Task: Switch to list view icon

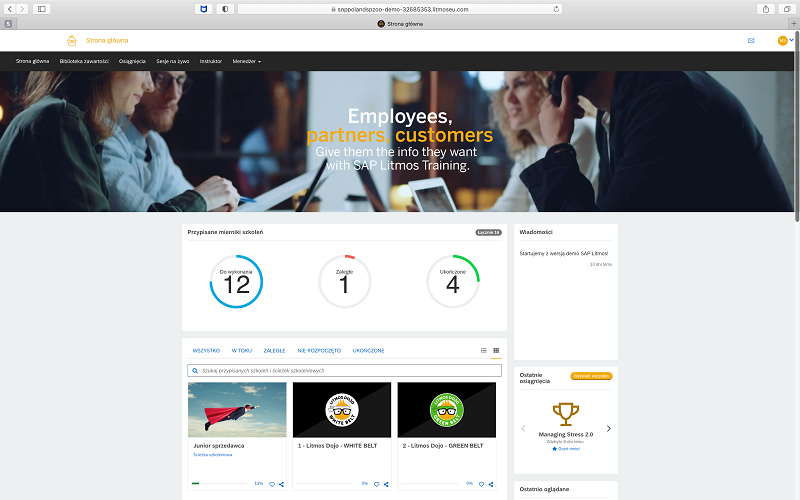Action: [x=484, y=351]
